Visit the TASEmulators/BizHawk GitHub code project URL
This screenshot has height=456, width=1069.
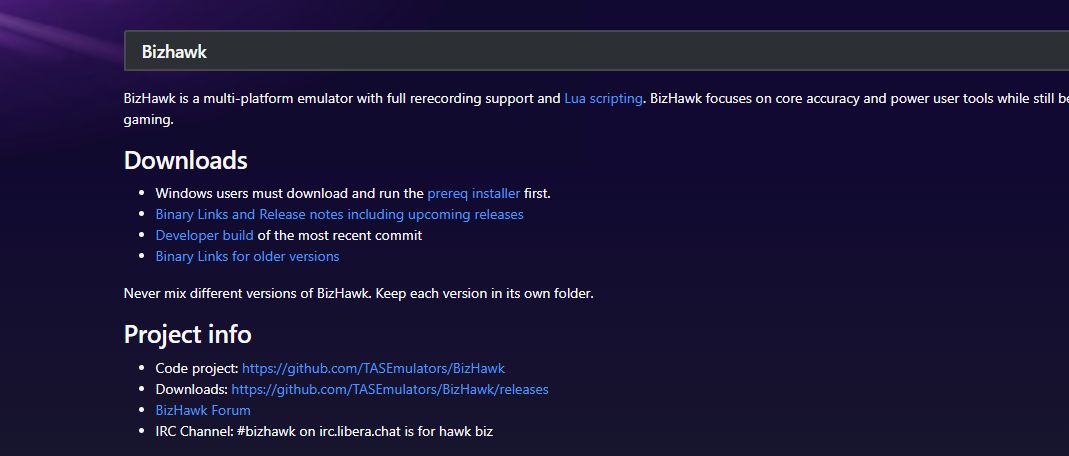pyautogui.click(x=374, y=369)
